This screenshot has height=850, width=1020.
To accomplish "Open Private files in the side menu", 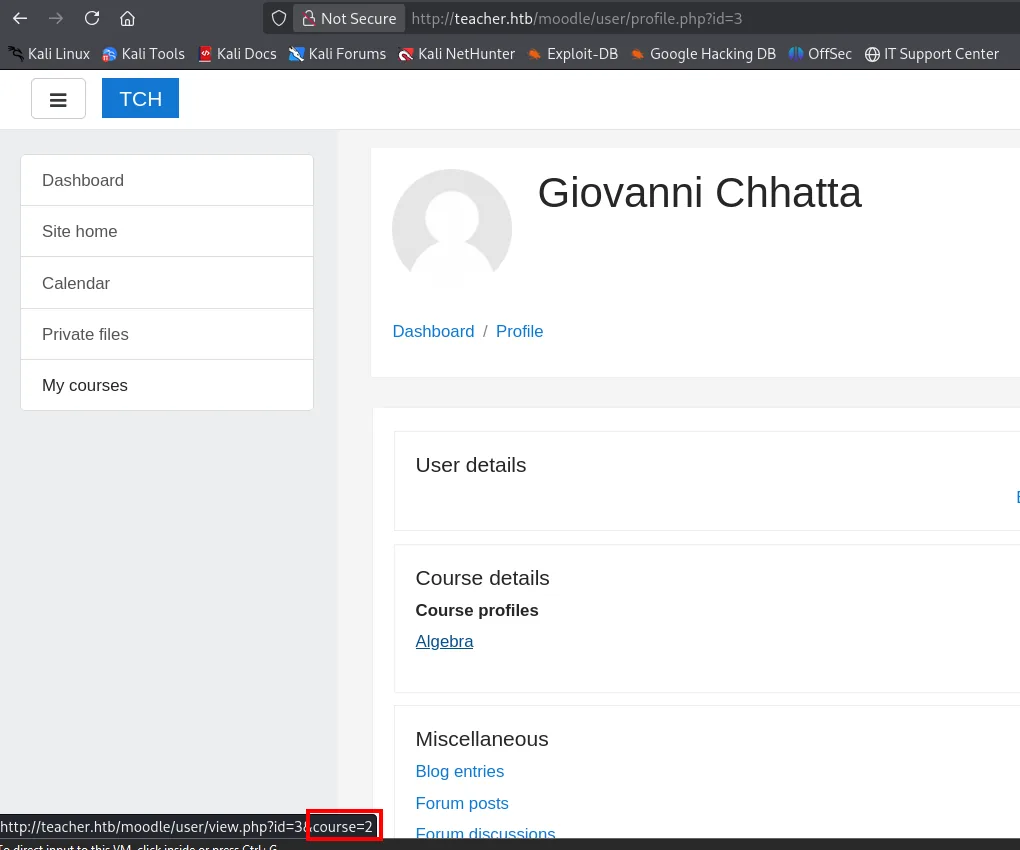I will point(167,334).
